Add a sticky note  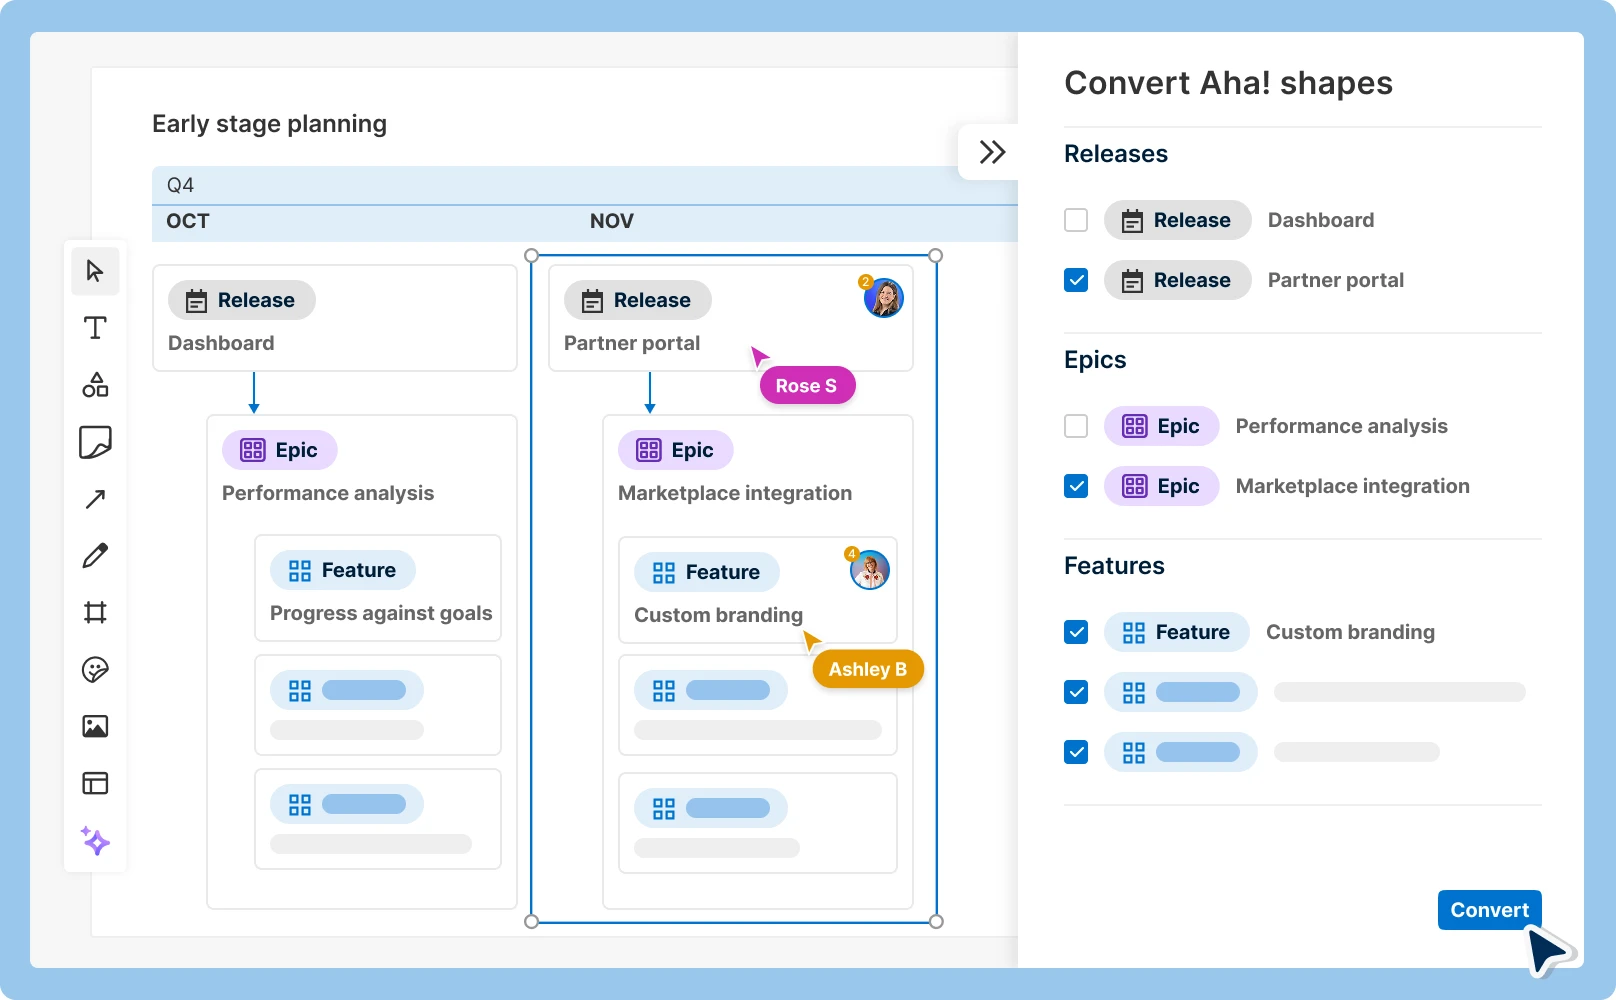click(95, 443)
